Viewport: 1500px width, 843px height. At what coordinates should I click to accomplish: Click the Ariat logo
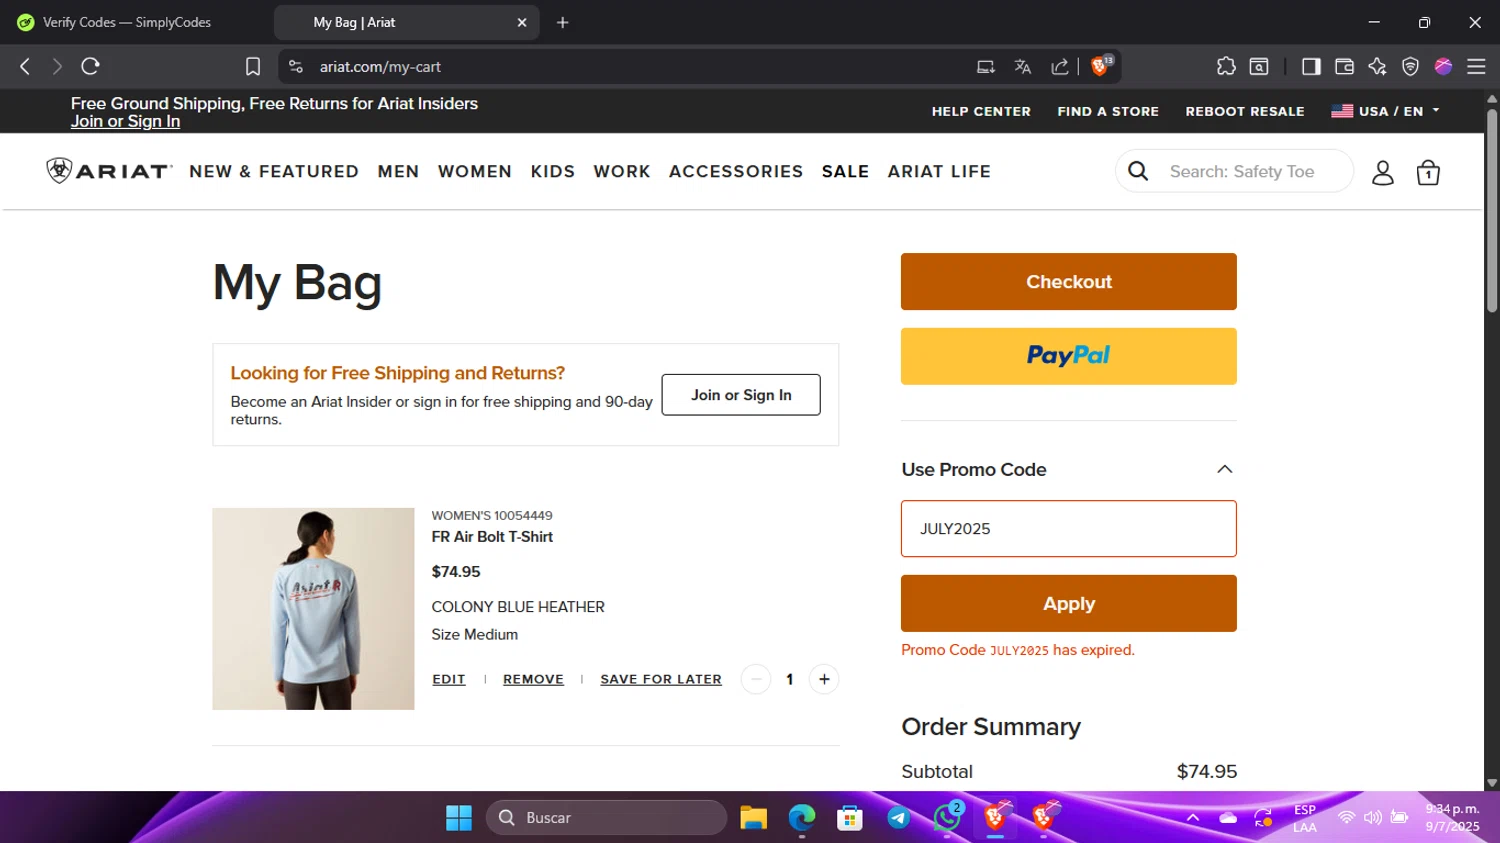pyautogui.click(x=109, y=171)
